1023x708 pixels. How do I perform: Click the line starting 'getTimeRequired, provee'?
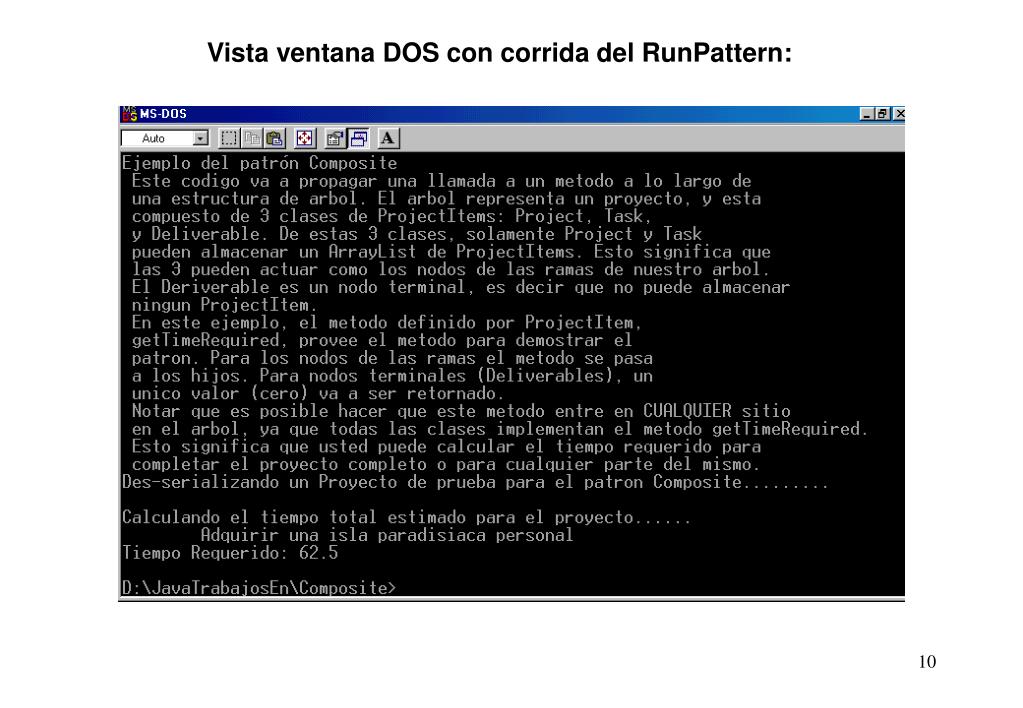(x=382, y=340)
